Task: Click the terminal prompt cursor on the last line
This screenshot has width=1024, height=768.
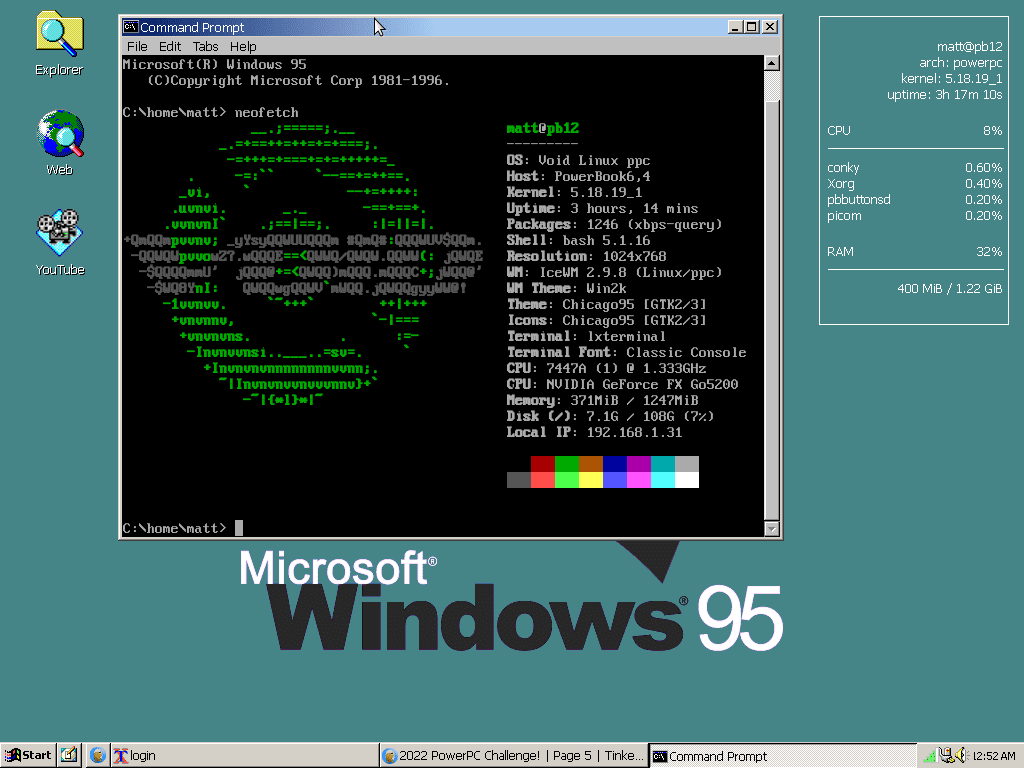Action: (x=239, y=528)
